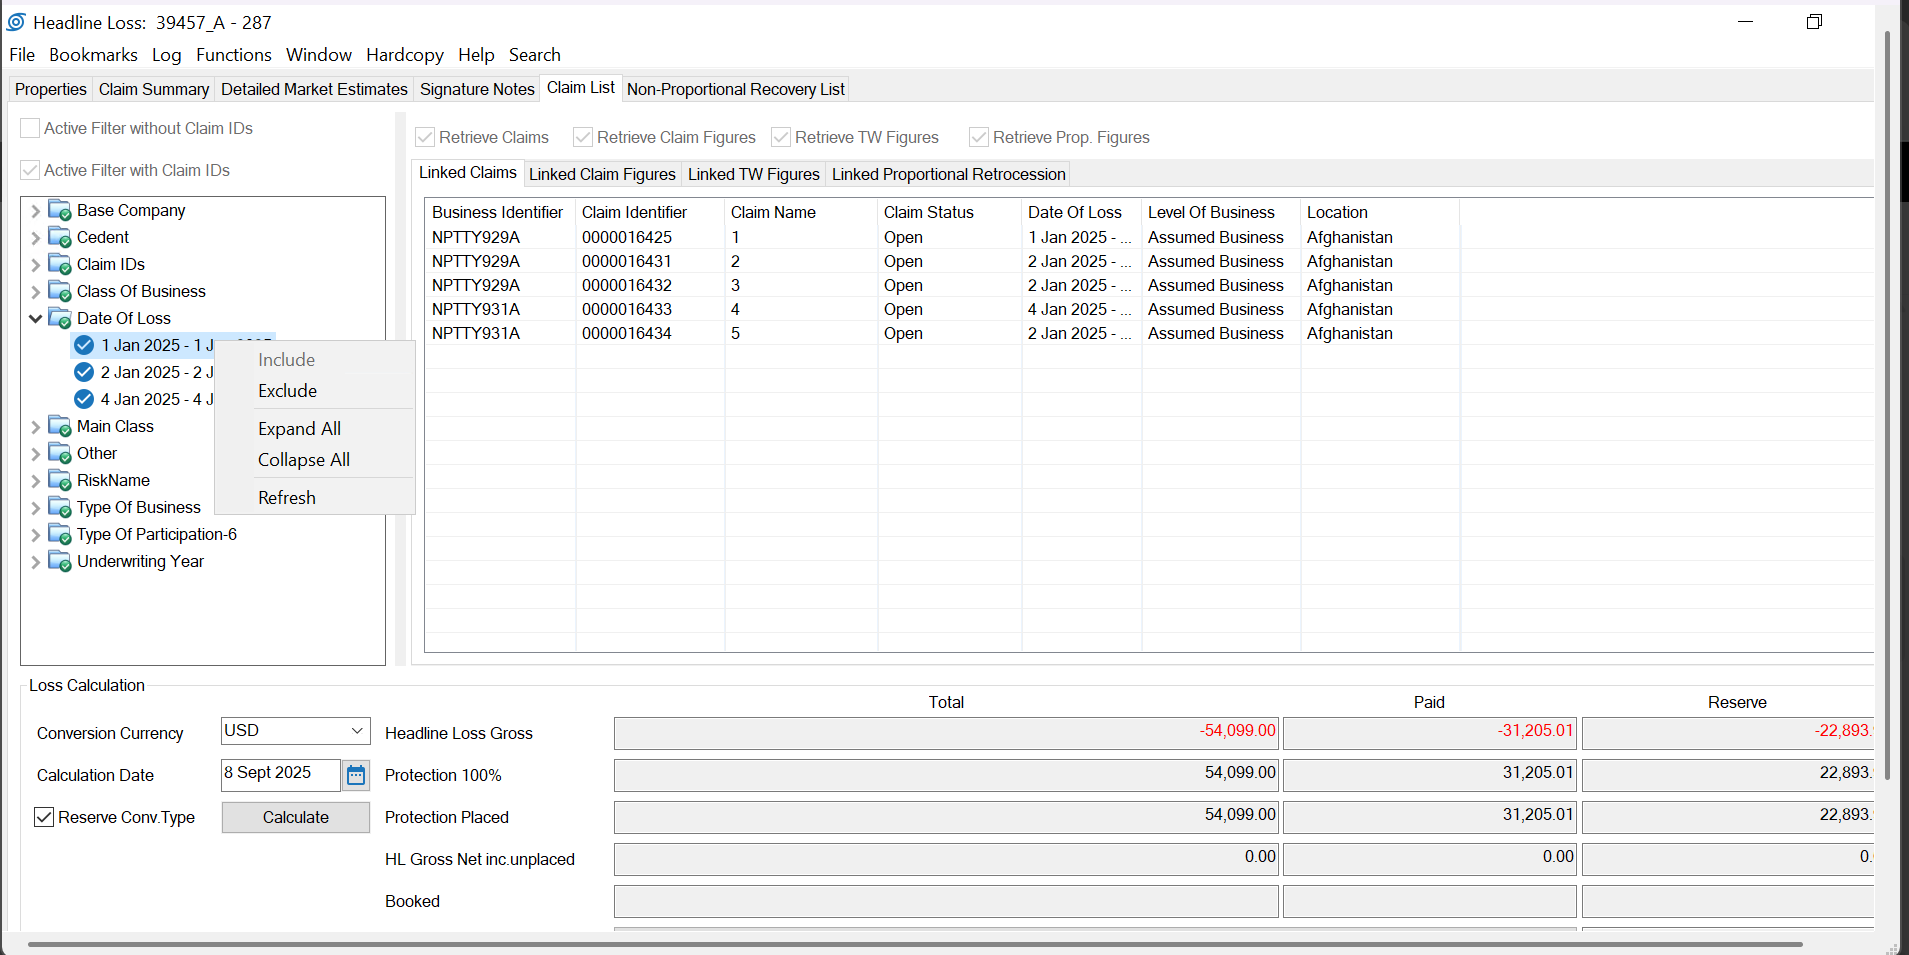1909x955 pixels.
Task: Select claim row 0000016433 in the table
Action: [627, 310]
